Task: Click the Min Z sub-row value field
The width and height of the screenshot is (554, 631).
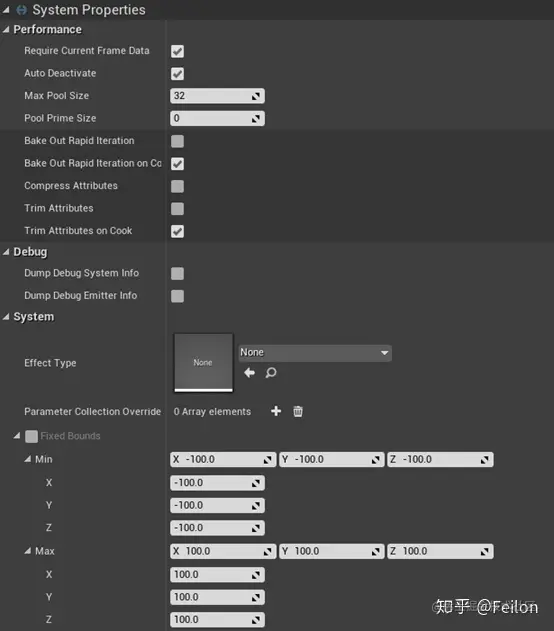Action: (x=217, y=528)
